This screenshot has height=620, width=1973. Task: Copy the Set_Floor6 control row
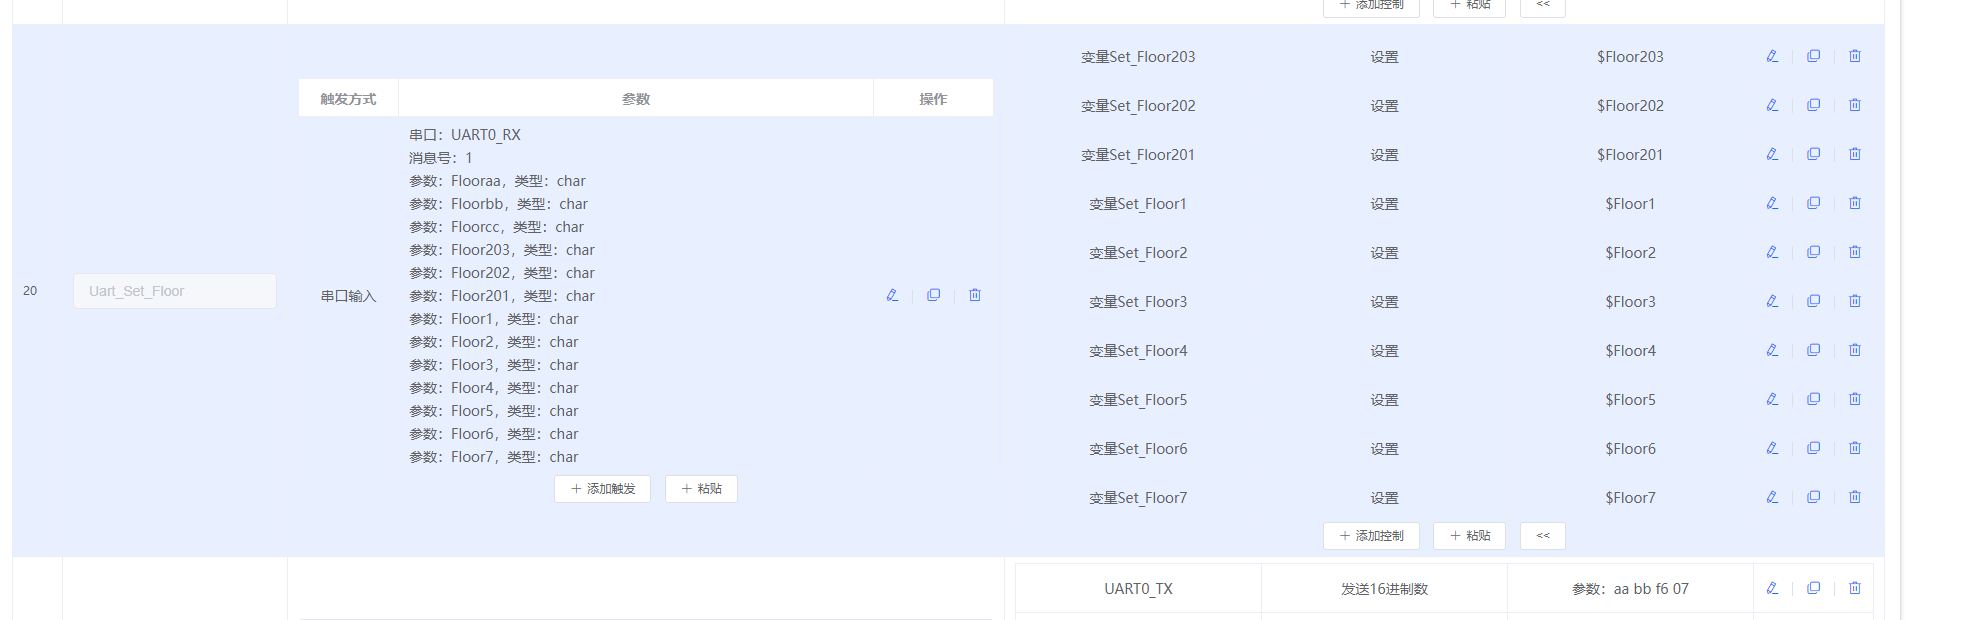[1813, 448]
